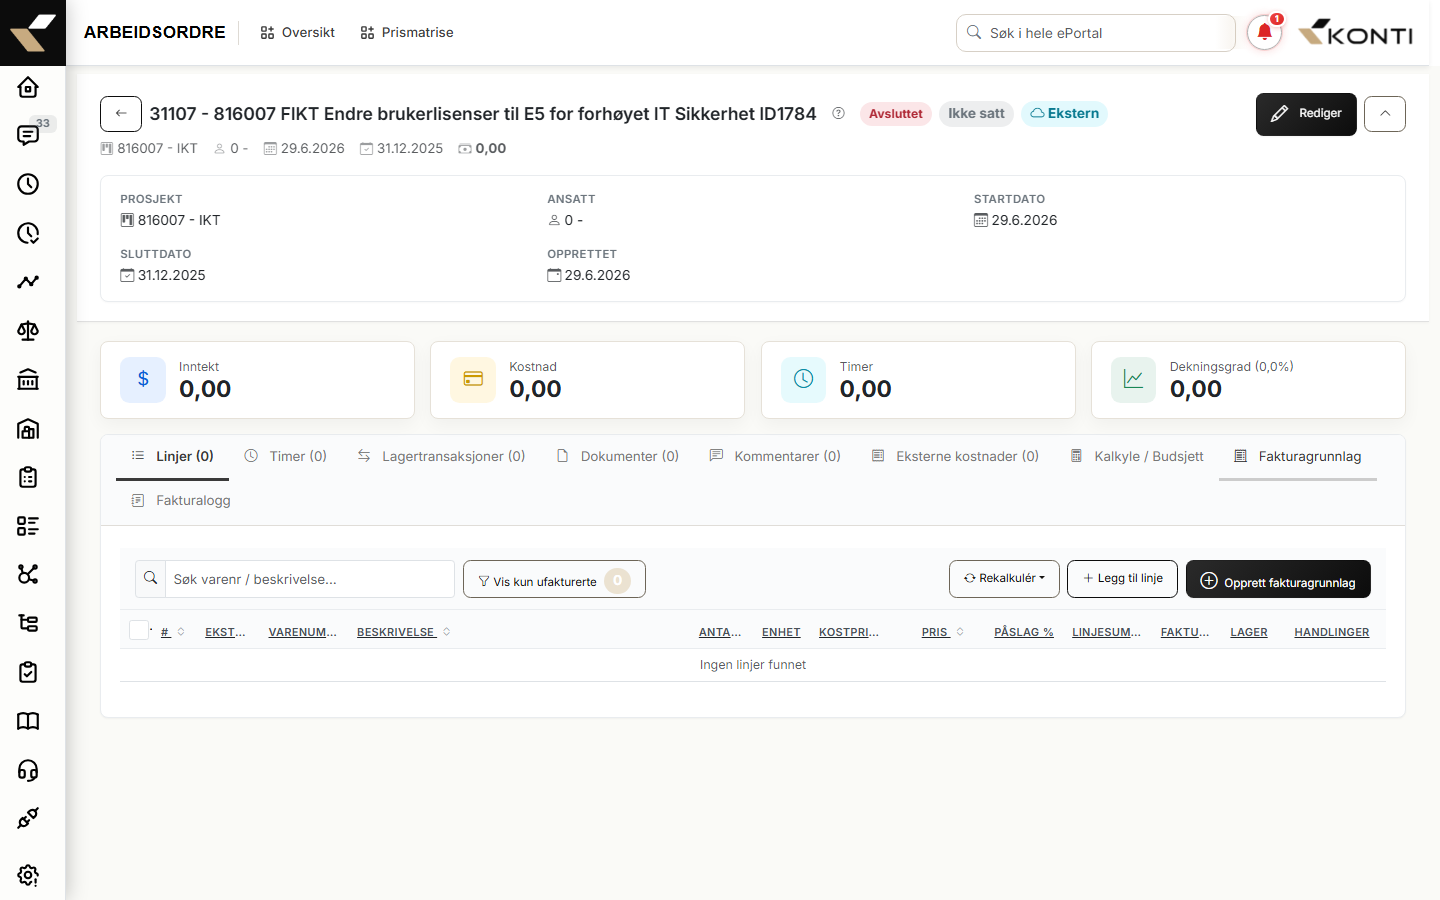Switch to the Eksterne kostnader (0) tab
The height and width of the screenshot is (900, 1440).
(956, 456)
